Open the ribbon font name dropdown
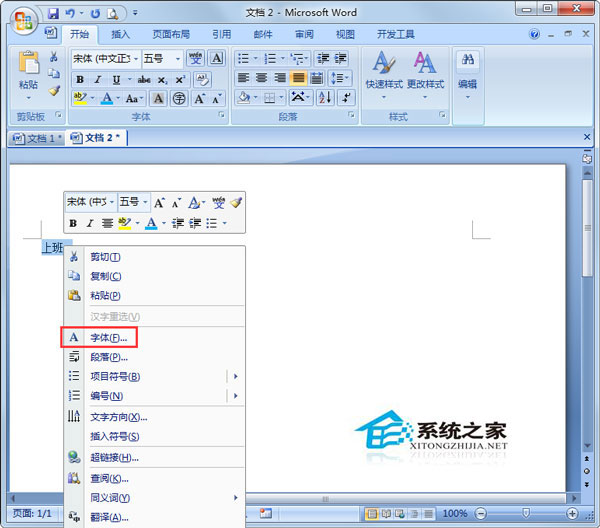Image resolution: width=600 pixels, height=528 pixels. coord(134,59)
